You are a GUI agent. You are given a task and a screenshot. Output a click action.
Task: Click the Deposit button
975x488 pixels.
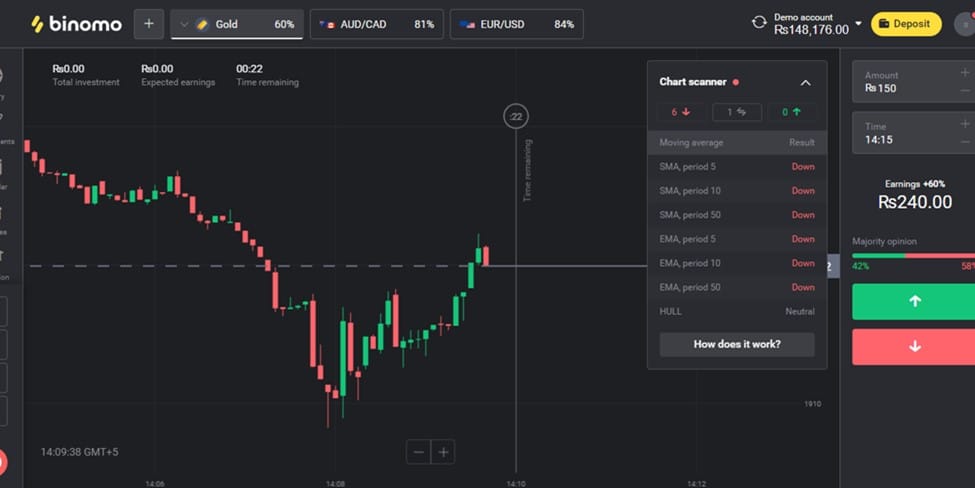coord(906,24)
